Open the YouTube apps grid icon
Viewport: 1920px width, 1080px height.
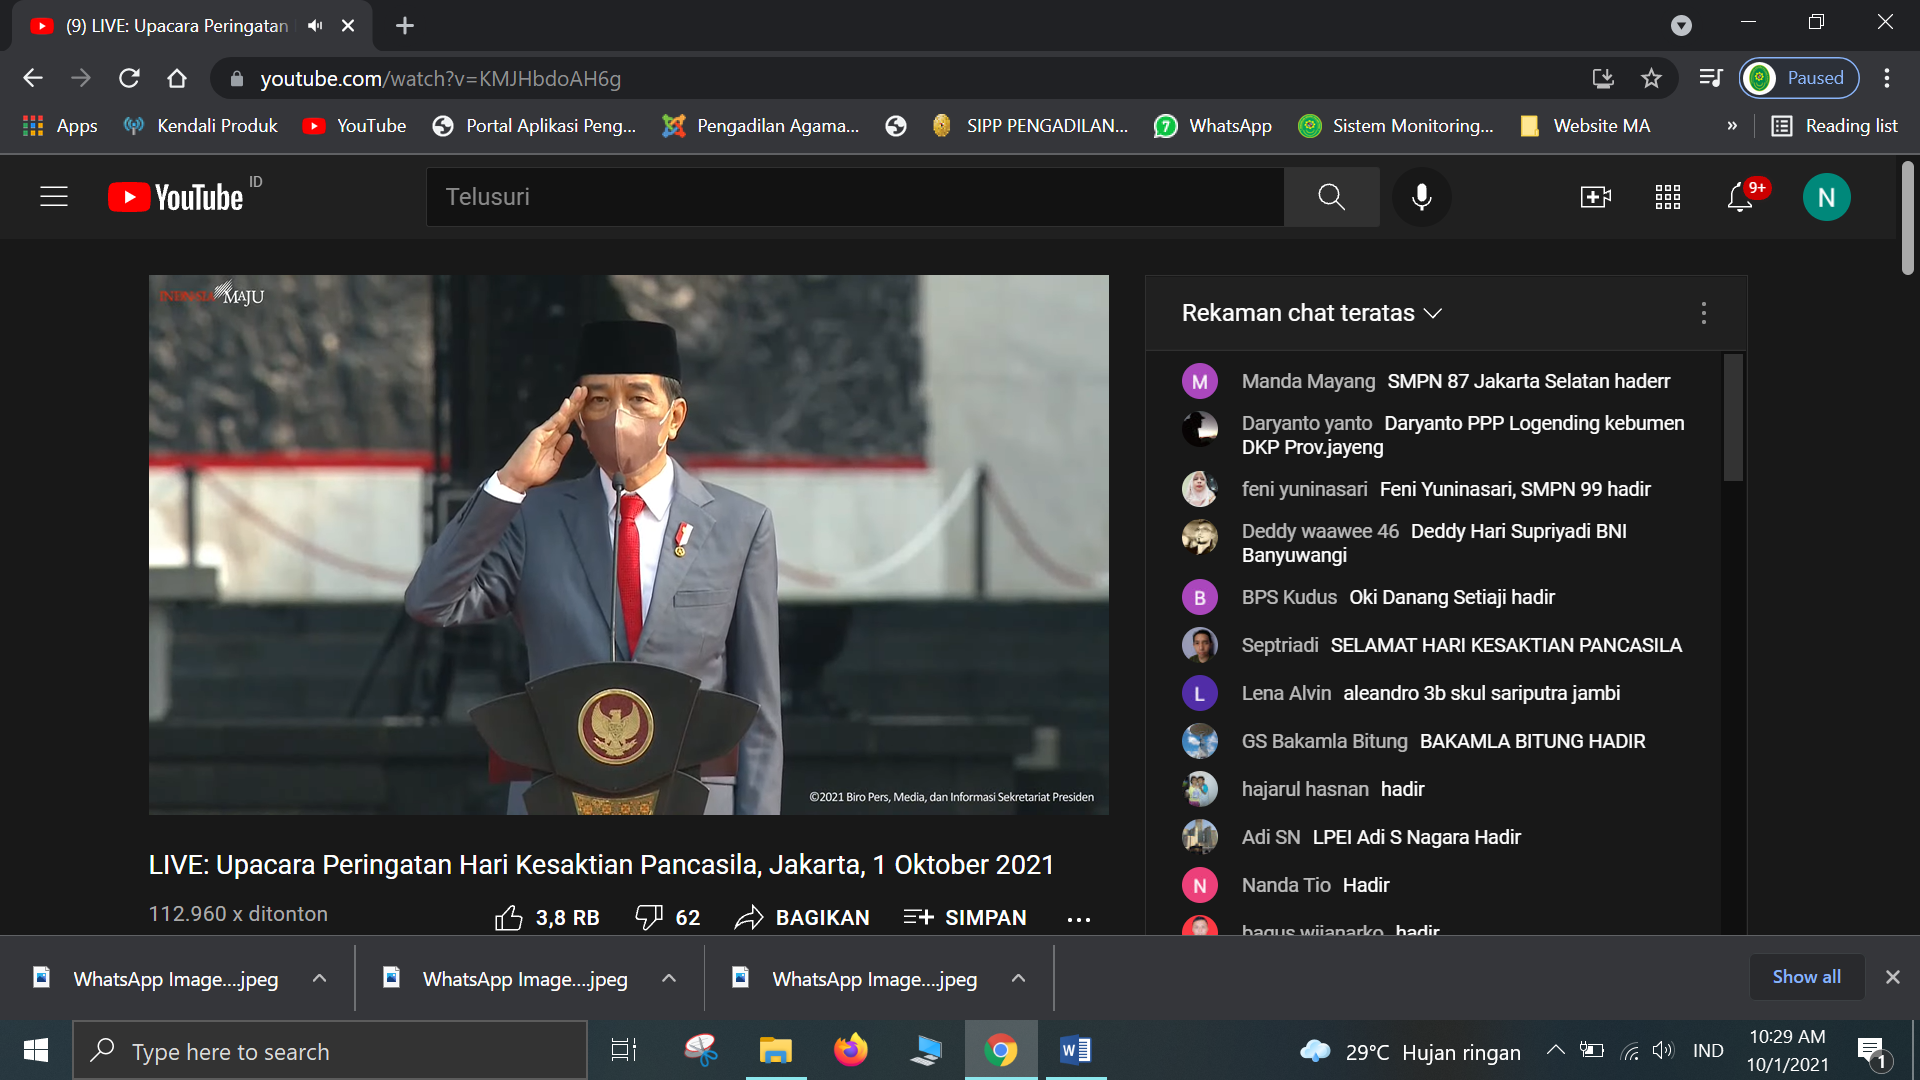click(1667, 197)
